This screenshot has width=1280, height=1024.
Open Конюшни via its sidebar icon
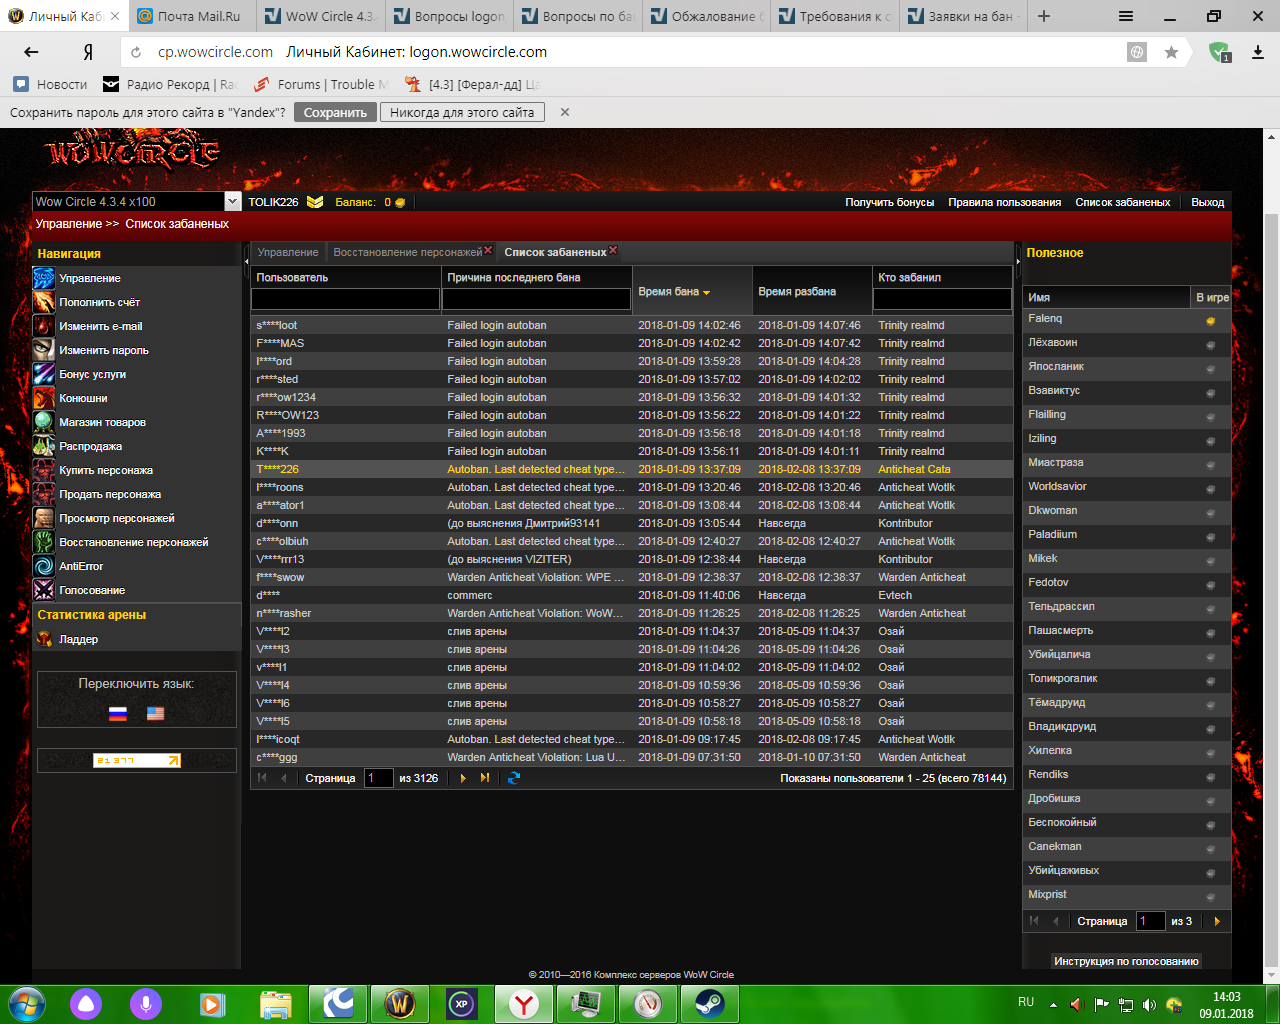pos(44,398)
